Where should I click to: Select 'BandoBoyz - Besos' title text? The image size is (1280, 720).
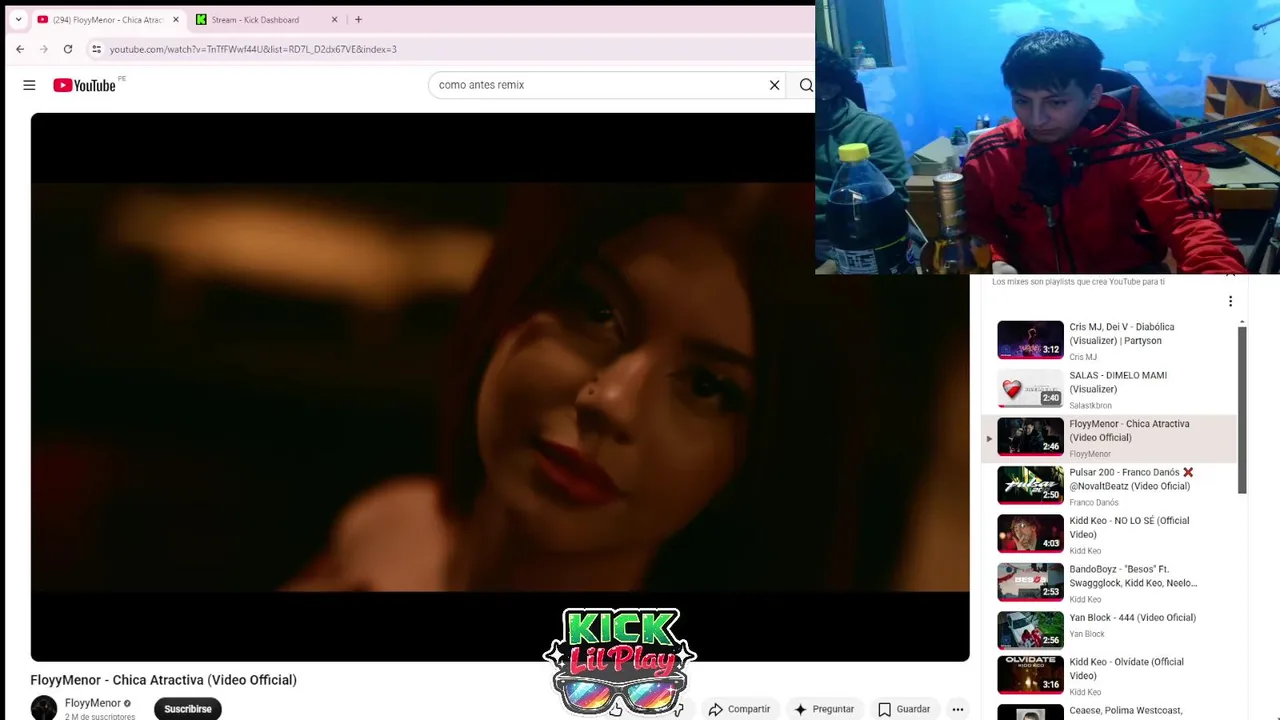coord(1133,576)
